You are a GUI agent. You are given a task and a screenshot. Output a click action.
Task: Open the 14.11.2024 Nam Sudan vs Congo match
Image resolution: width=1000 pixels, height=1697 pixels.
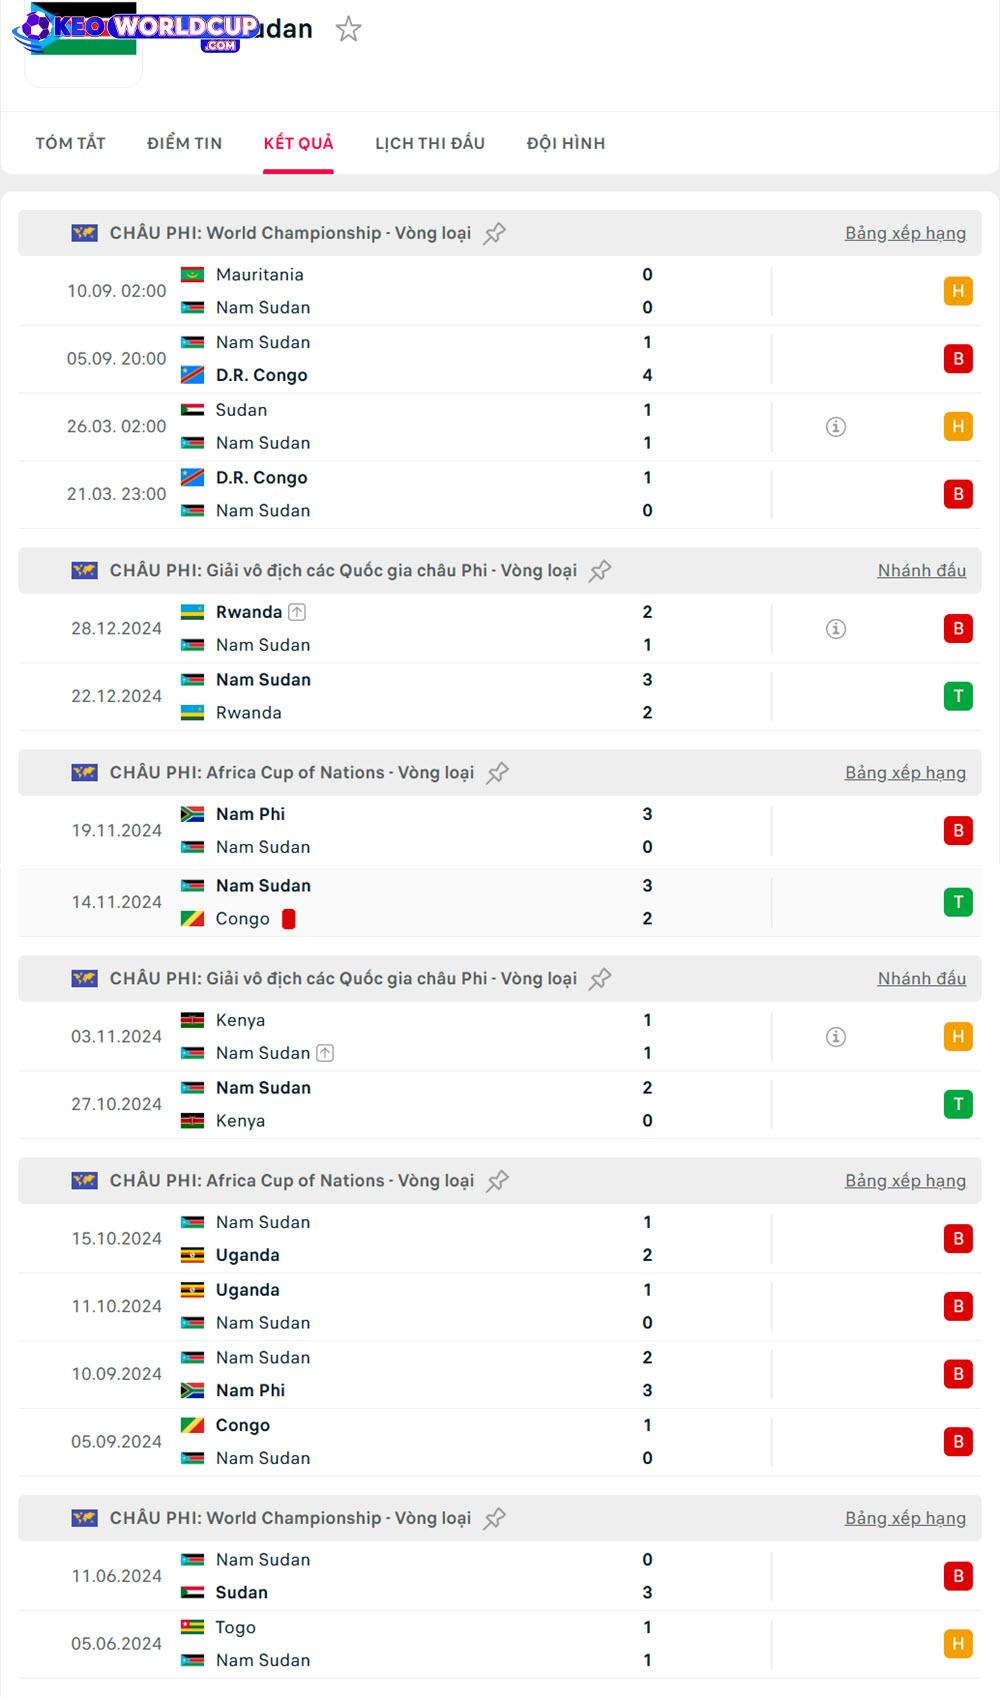[400, 902]
